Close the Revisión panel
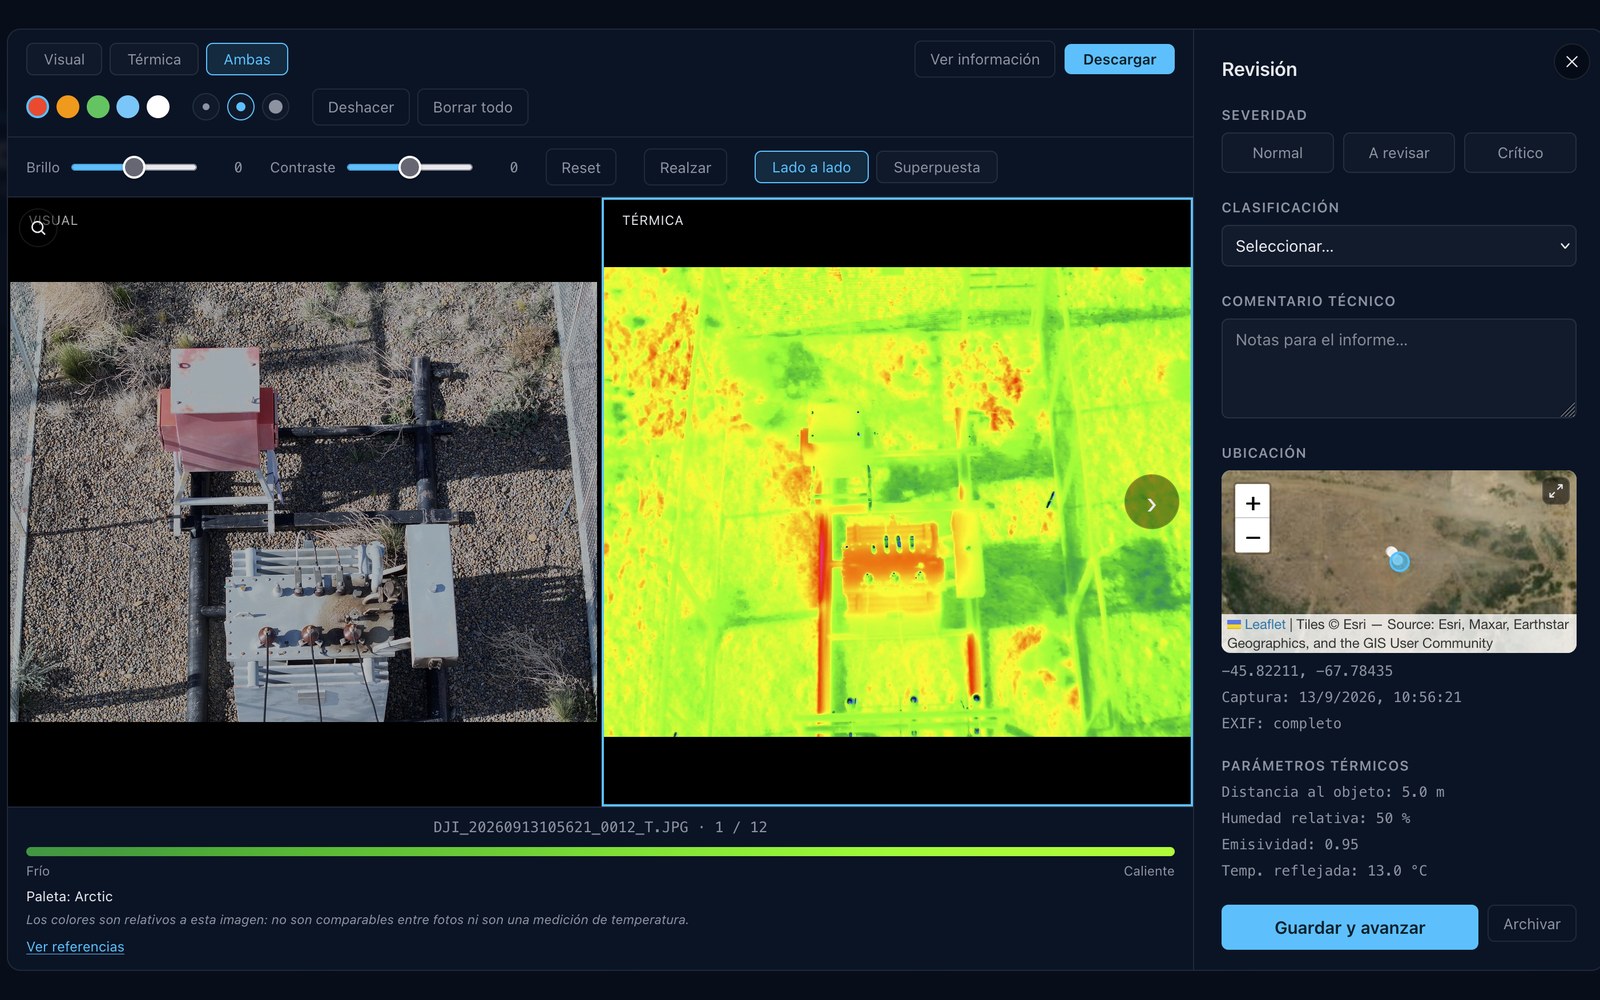1600x1000 pixels. click(1571, 62)
